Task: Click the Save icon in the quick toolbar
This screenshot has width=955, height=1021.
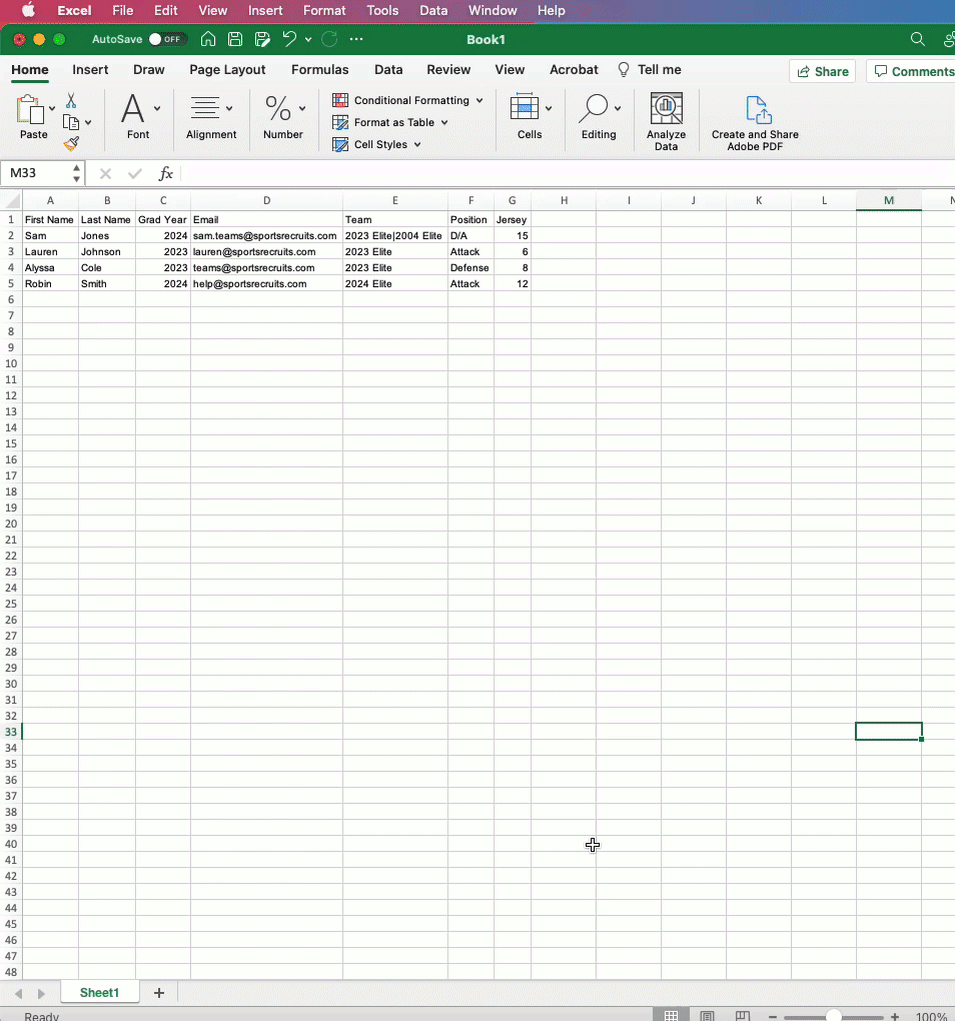Action: click(x=235, y=39)
